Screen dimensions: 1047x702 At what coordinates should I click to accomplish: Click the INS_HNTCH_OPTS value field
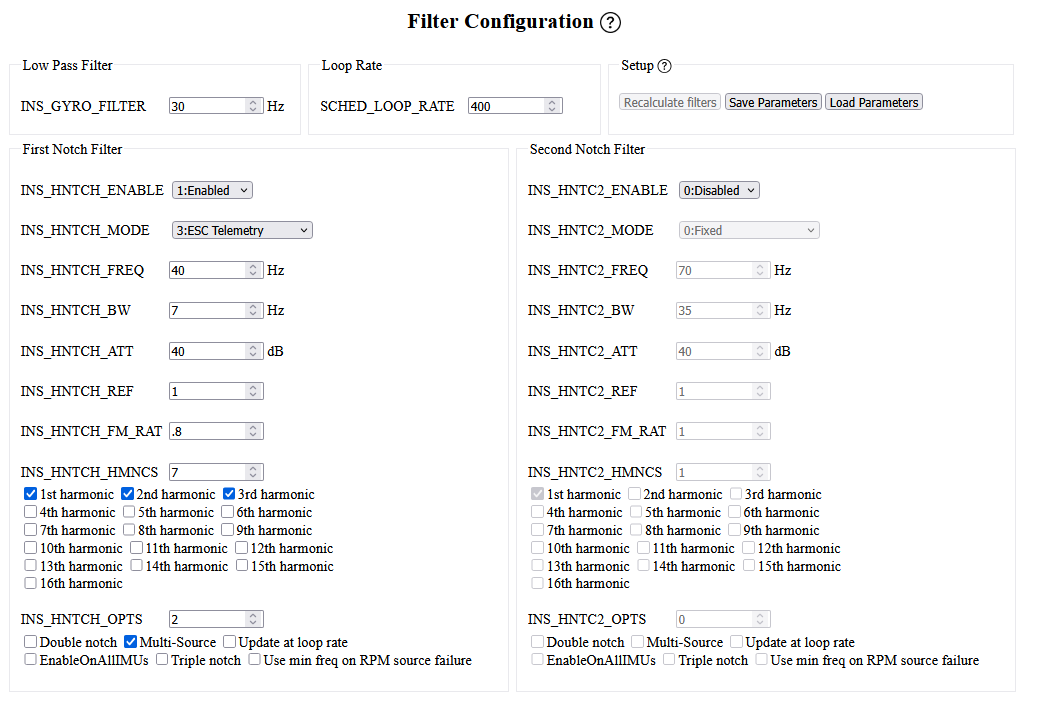206,619
